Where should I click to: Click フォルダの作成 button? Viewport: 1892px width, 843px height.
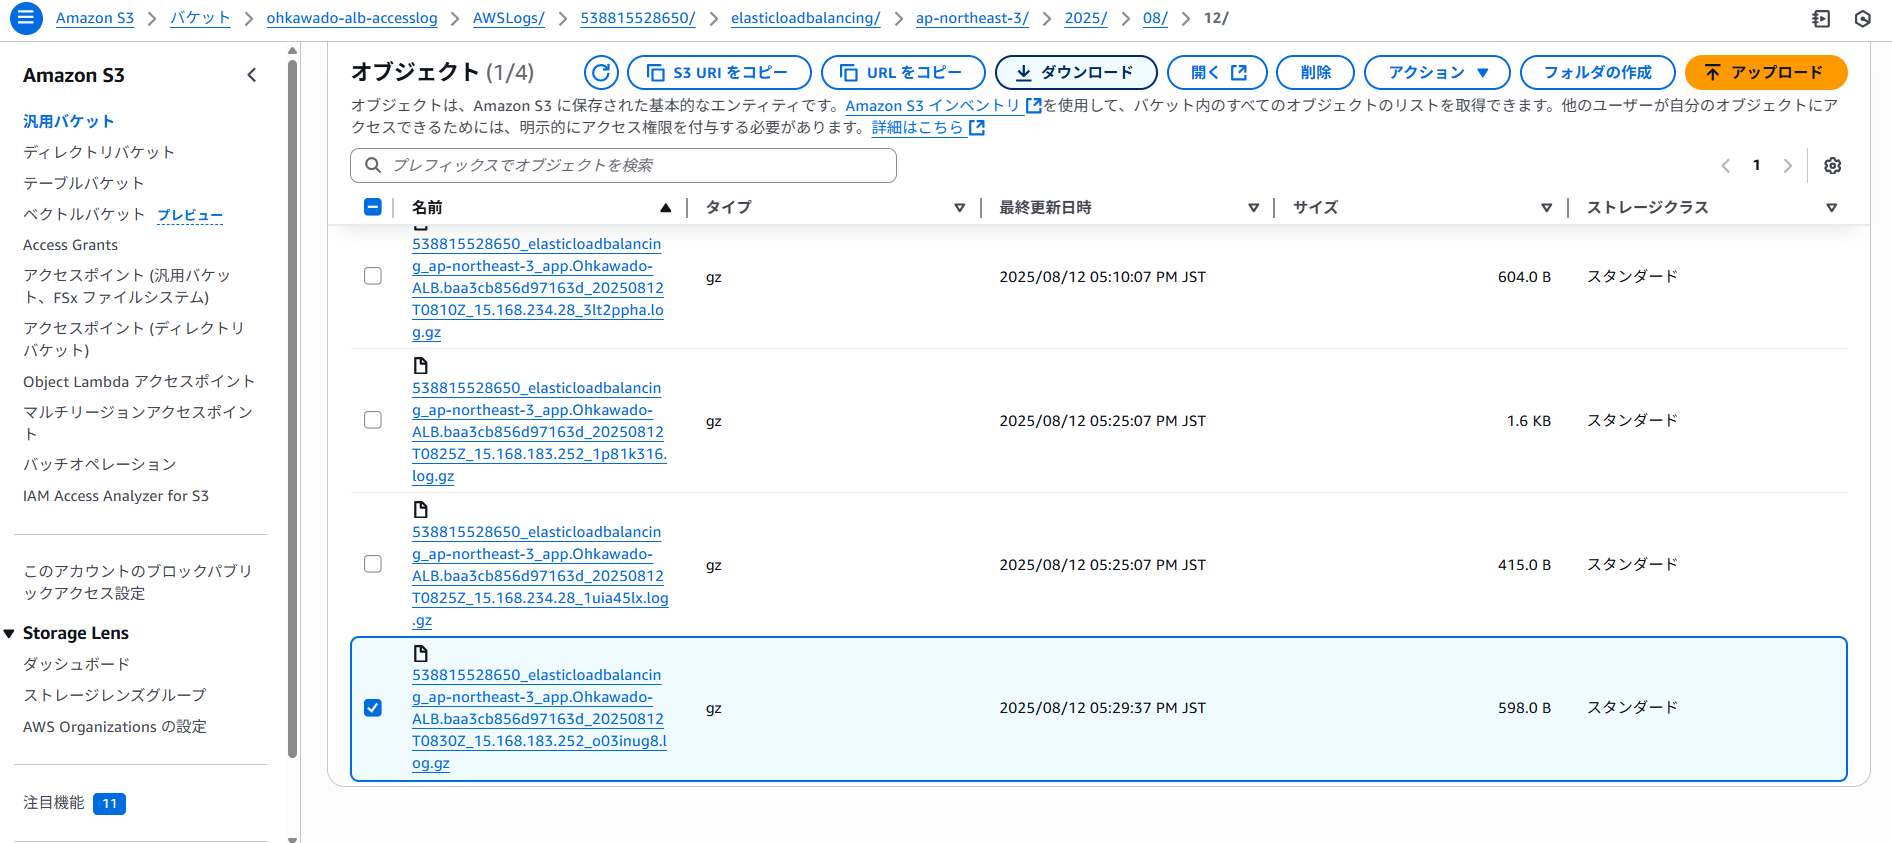point(1597,72)
